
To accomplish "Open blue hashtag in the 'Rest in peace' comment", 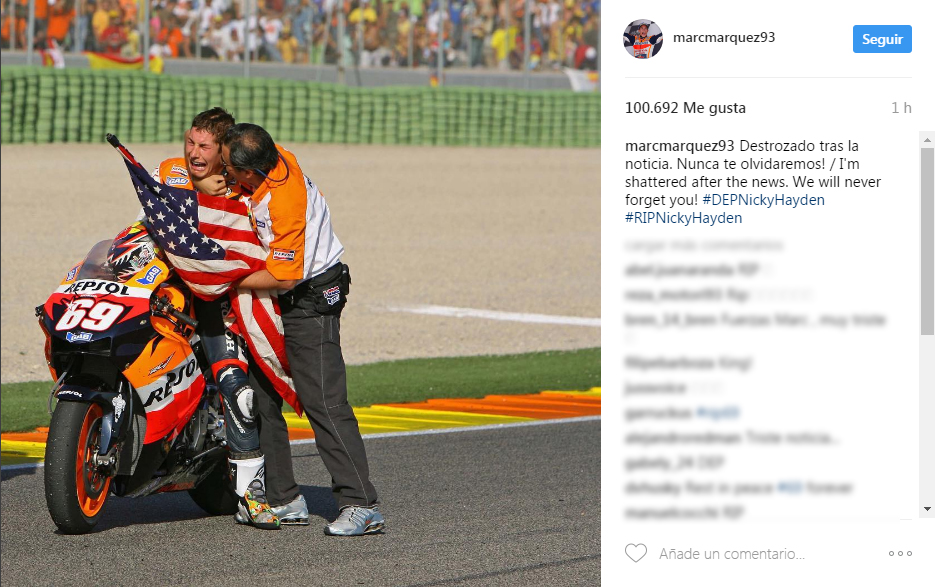I will point(790,487).
